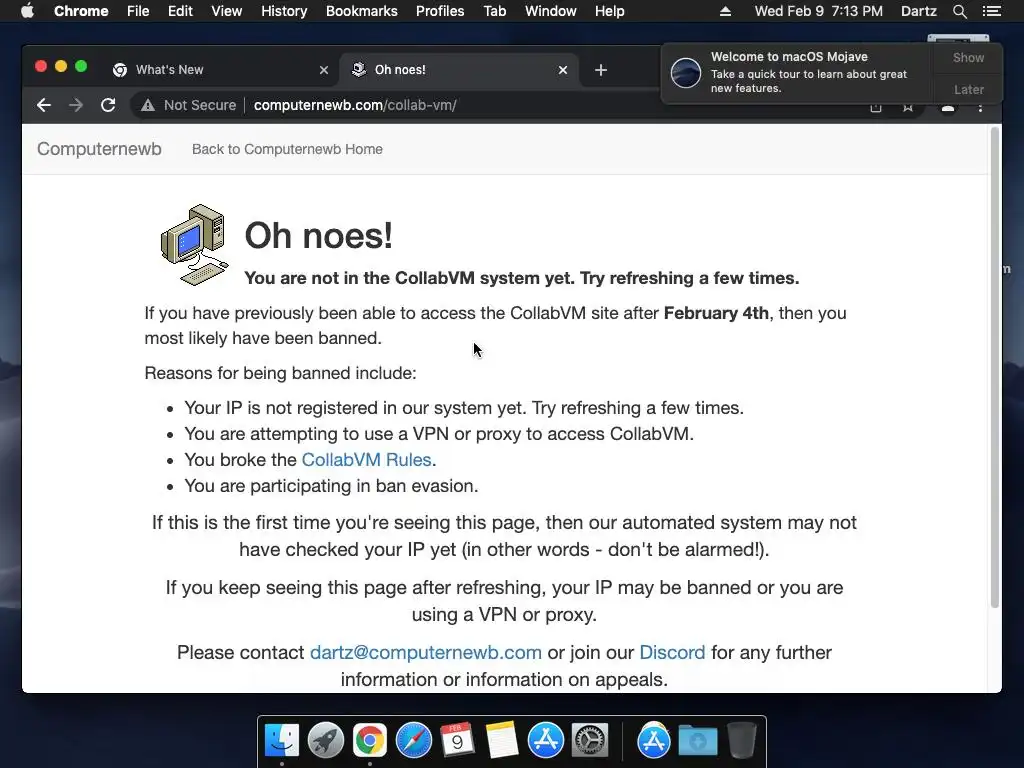
Task: Close the What's New tab
Action: [x=323, y=70]
